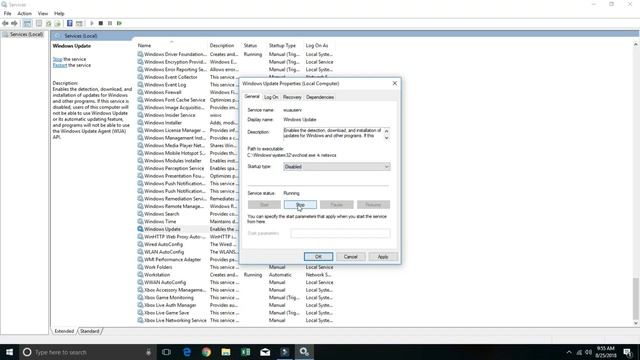Select Services (Local) in the console tree
The image size is (640, 360).
(x=27, y=35)
